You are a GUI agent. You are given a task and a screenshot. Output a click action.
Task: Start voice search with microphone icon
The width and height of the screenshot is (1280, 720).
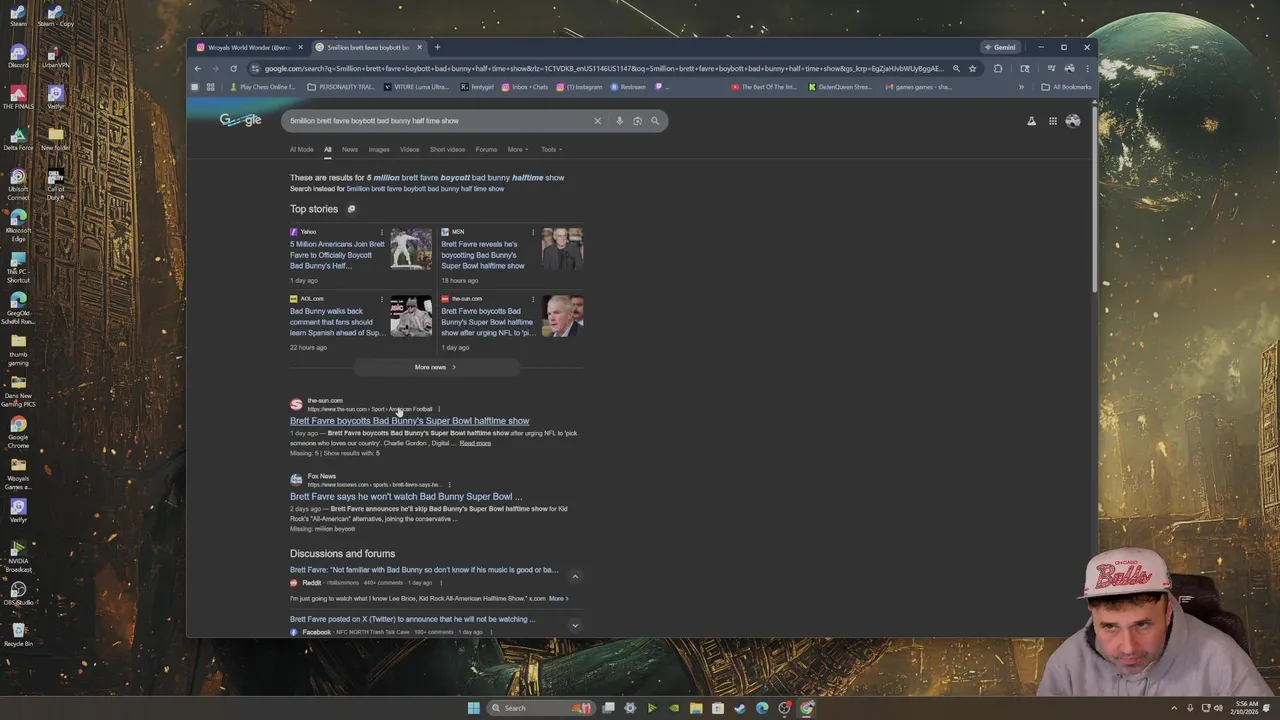coord(619,121)
